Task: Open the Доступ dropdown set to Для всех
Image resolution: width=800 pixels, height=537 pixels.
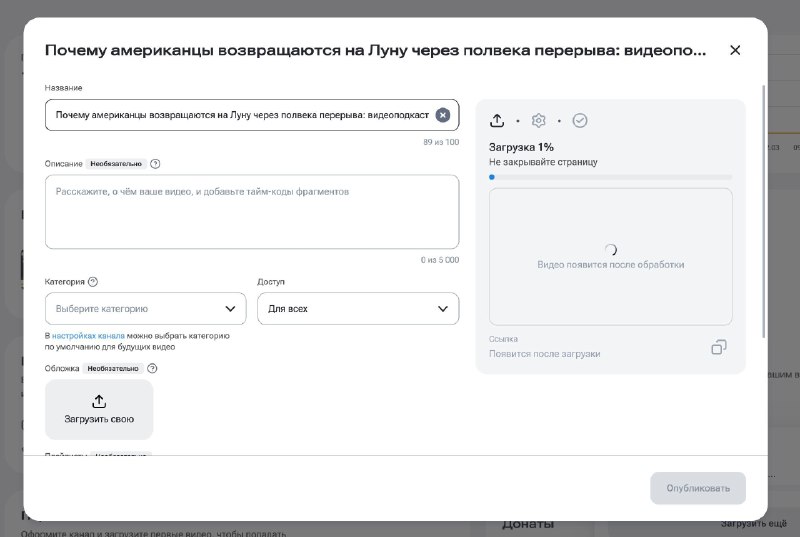Action: [x=358, y=309]
